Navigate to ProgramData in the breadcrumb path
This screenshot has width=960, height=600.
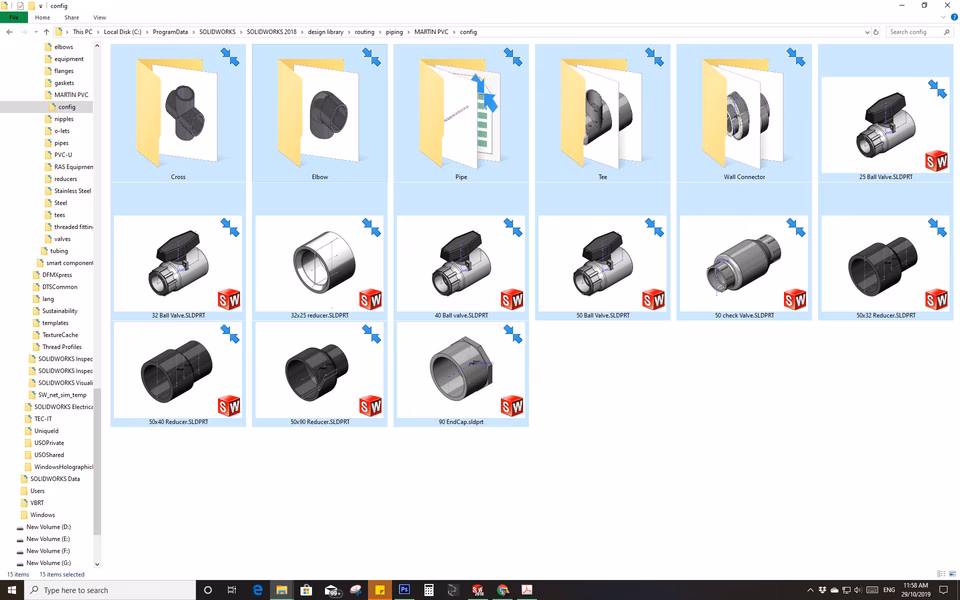tap(171, 31)
